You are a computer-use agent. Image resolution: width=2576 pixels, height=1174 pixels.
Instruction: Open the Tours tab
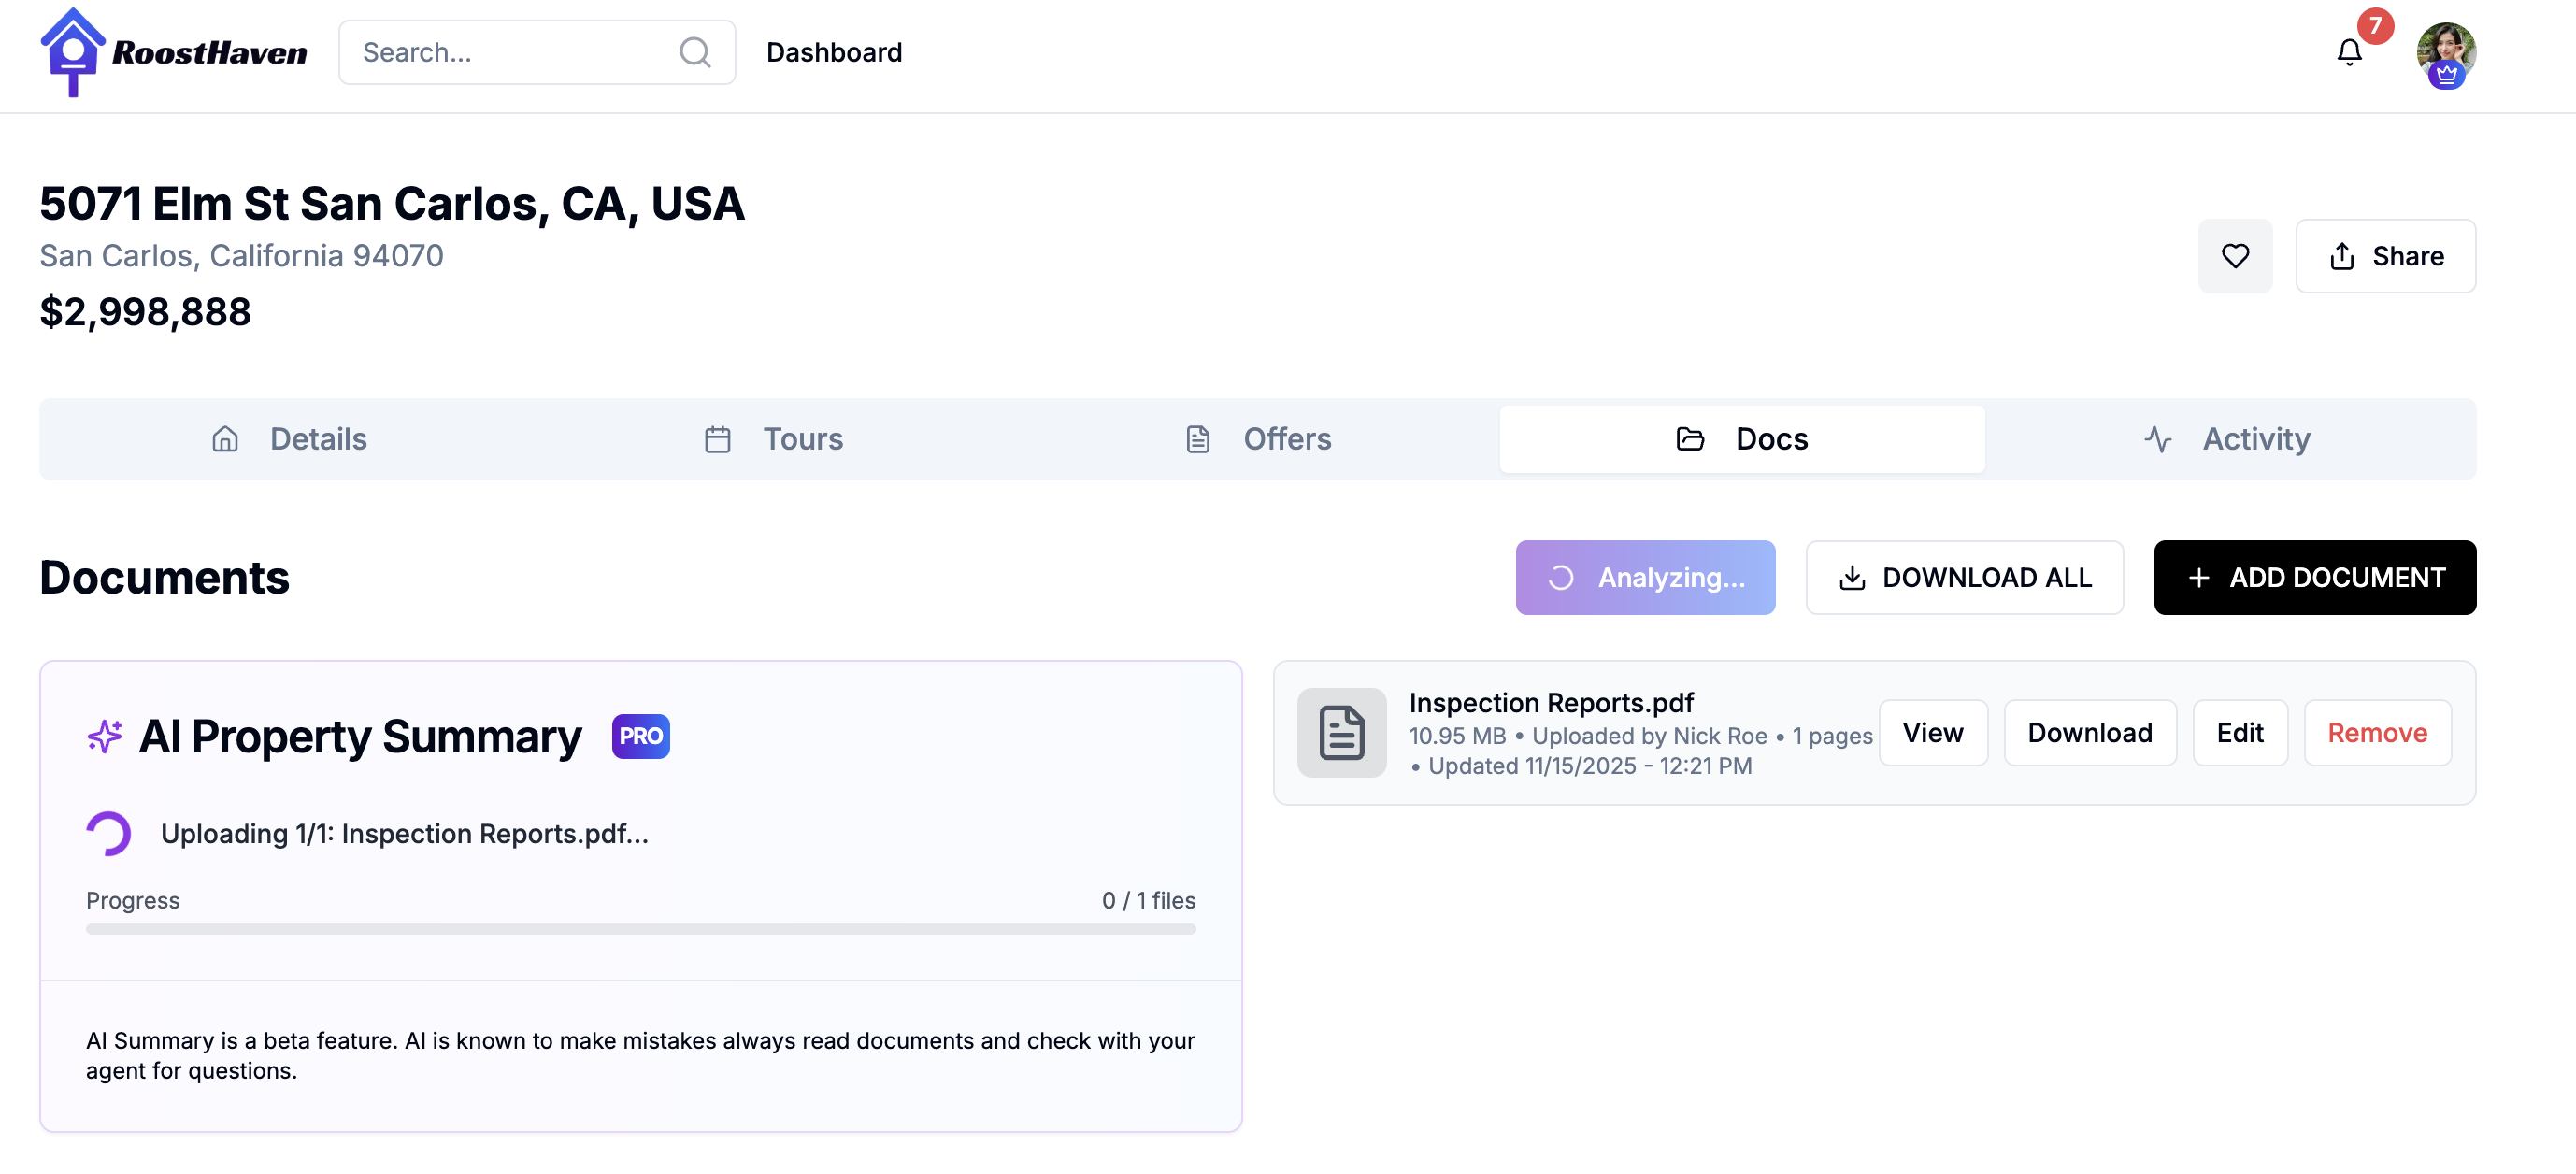click(774, 439)
